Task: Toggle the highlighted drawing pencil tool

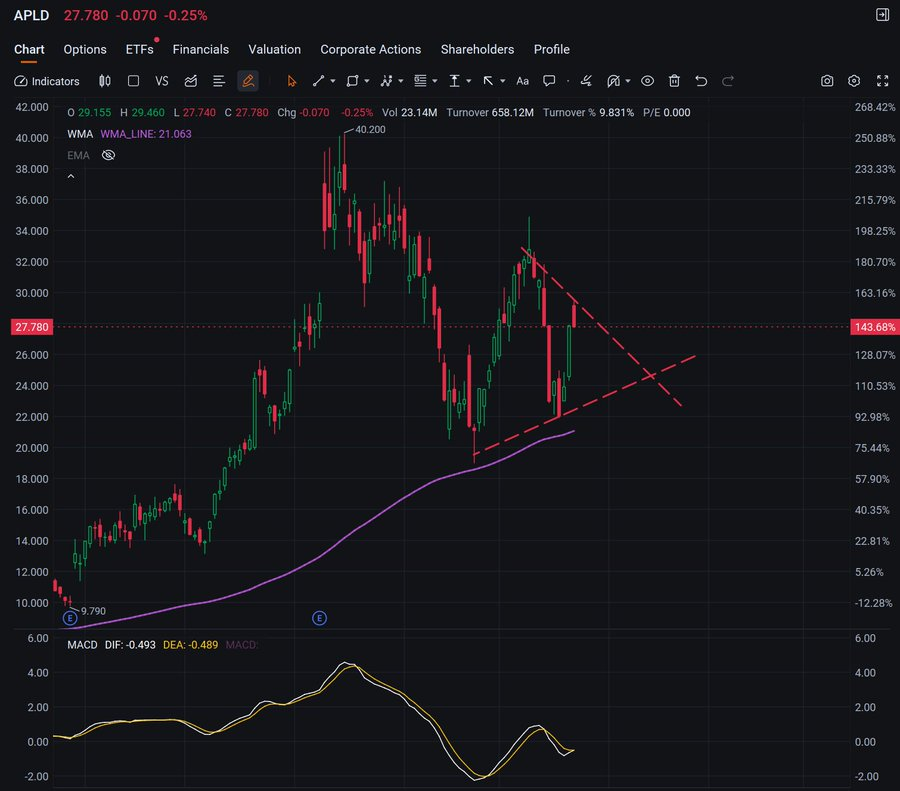Action: 248,81
